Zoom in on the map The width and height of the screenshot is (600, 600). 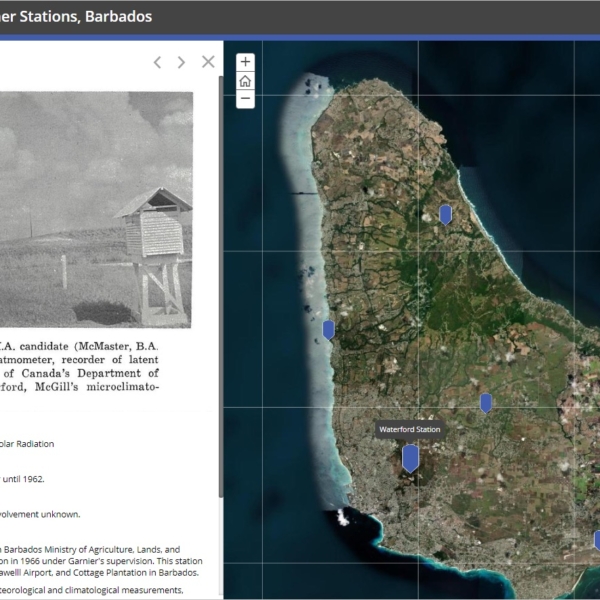coord(245,62)
